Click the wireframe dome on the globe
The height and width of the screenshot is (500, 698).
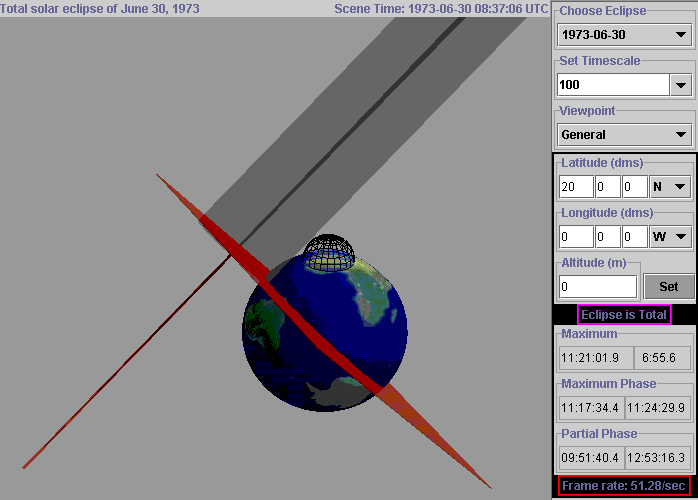click(x=328, y=253)
